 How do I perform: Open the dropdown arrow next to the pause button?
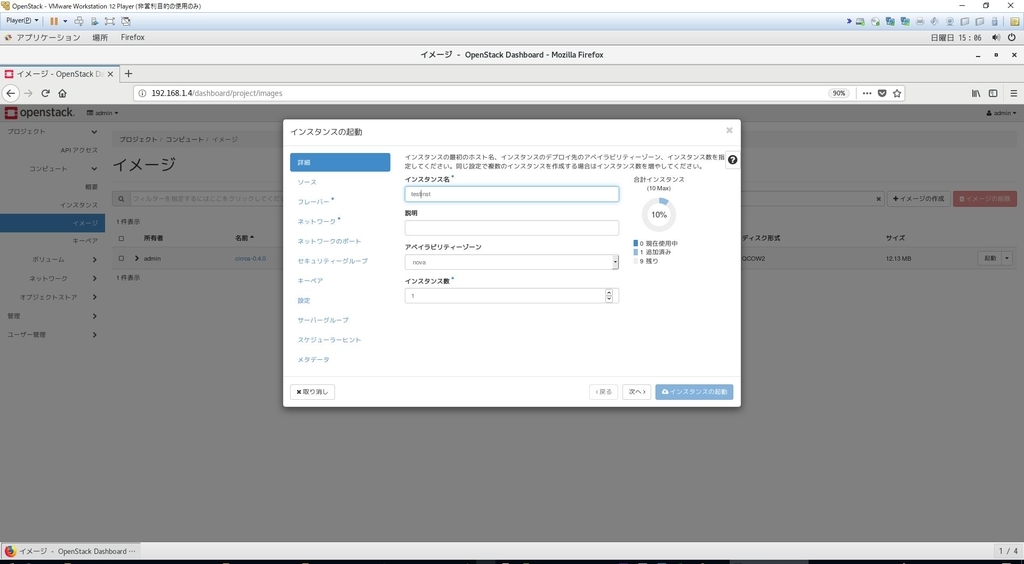[65, 21]
